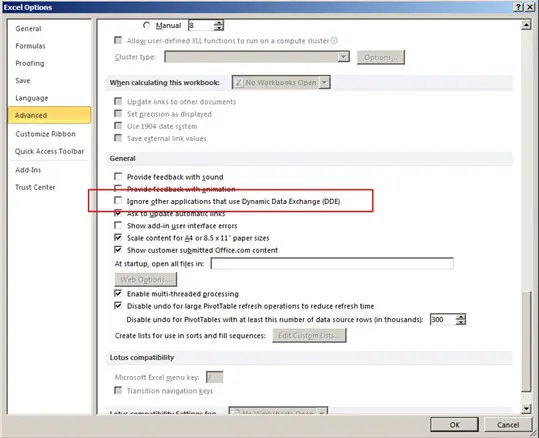Click the info icon beside compute cluster option
The image size is (539, 438).
coord(334,41)
